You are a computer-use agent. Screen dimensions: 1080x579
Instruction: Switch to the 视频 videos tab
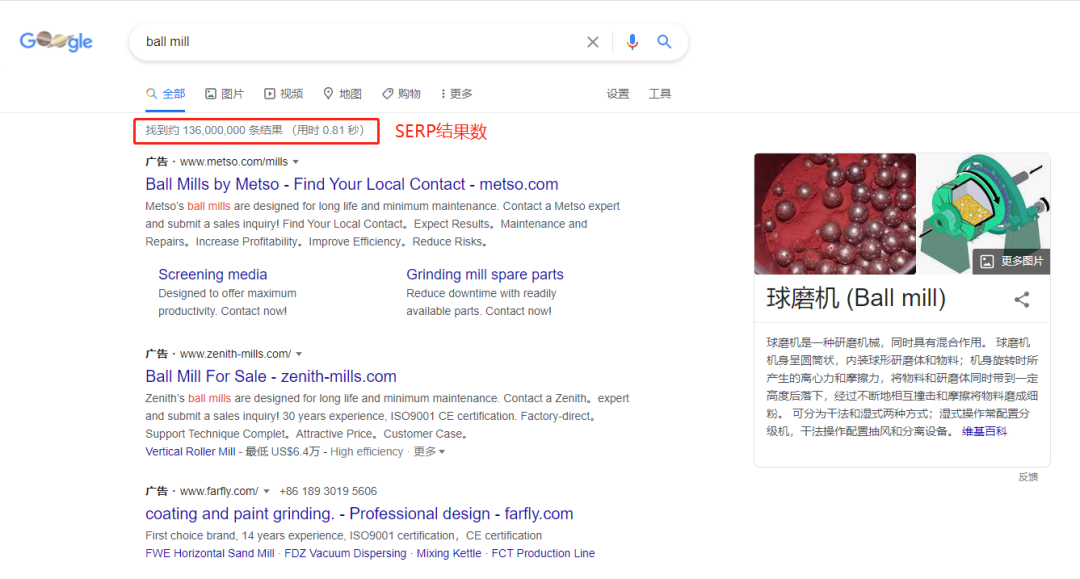click(283, 94)
